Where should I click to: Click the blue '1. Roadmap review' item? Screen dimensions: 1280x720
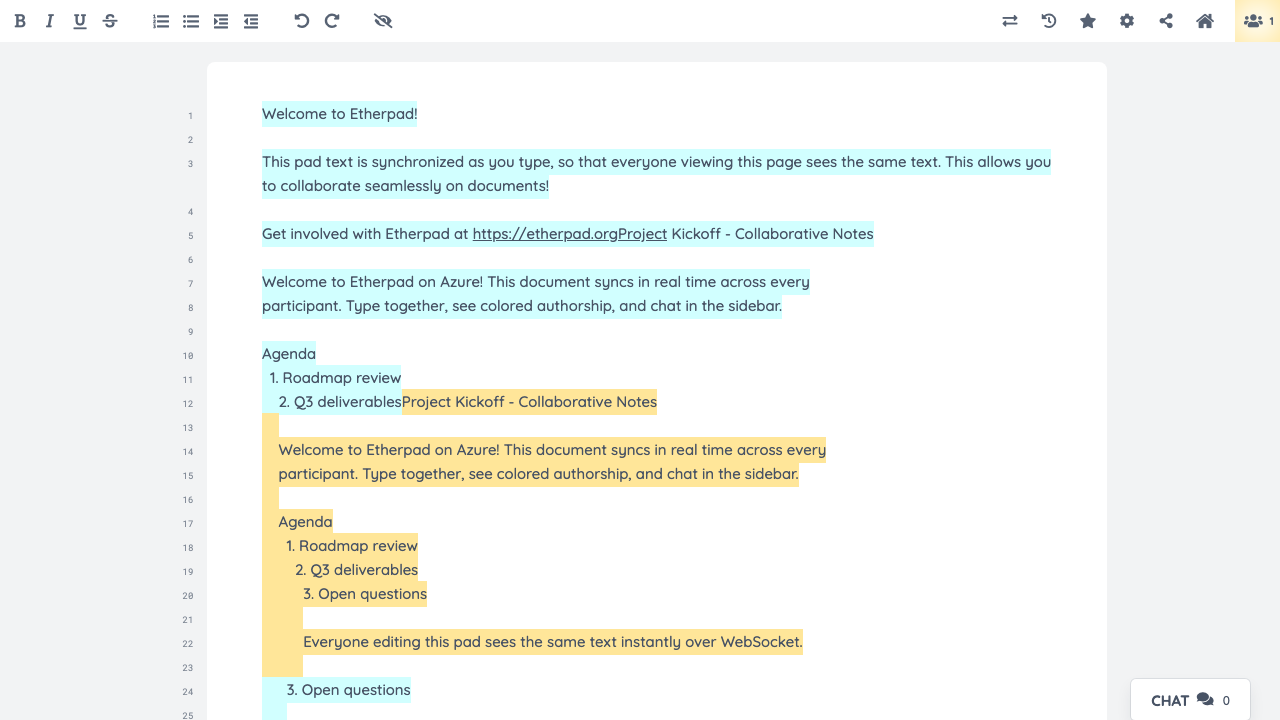pyautogui.click(x=335, y=378)
